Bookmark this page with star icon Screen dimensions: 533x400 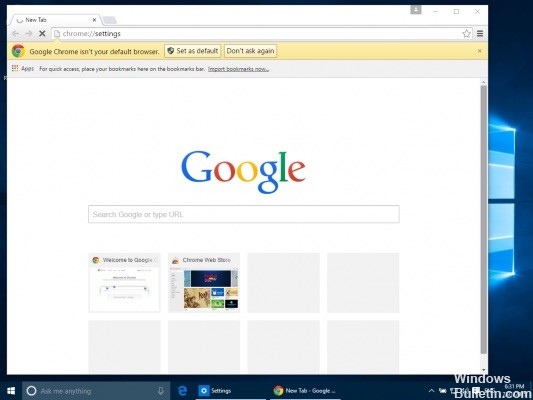pyautogui.click(x=466, y=34)
